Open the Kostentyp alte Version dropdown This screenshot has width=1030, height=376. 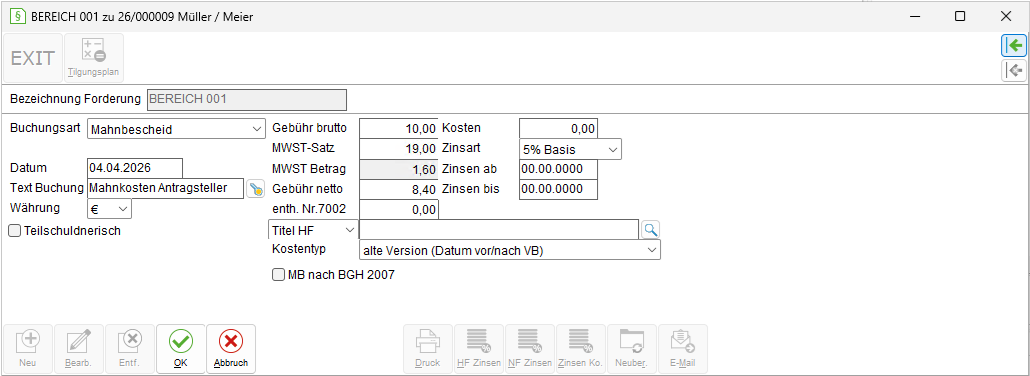click(x=510, y=250)
